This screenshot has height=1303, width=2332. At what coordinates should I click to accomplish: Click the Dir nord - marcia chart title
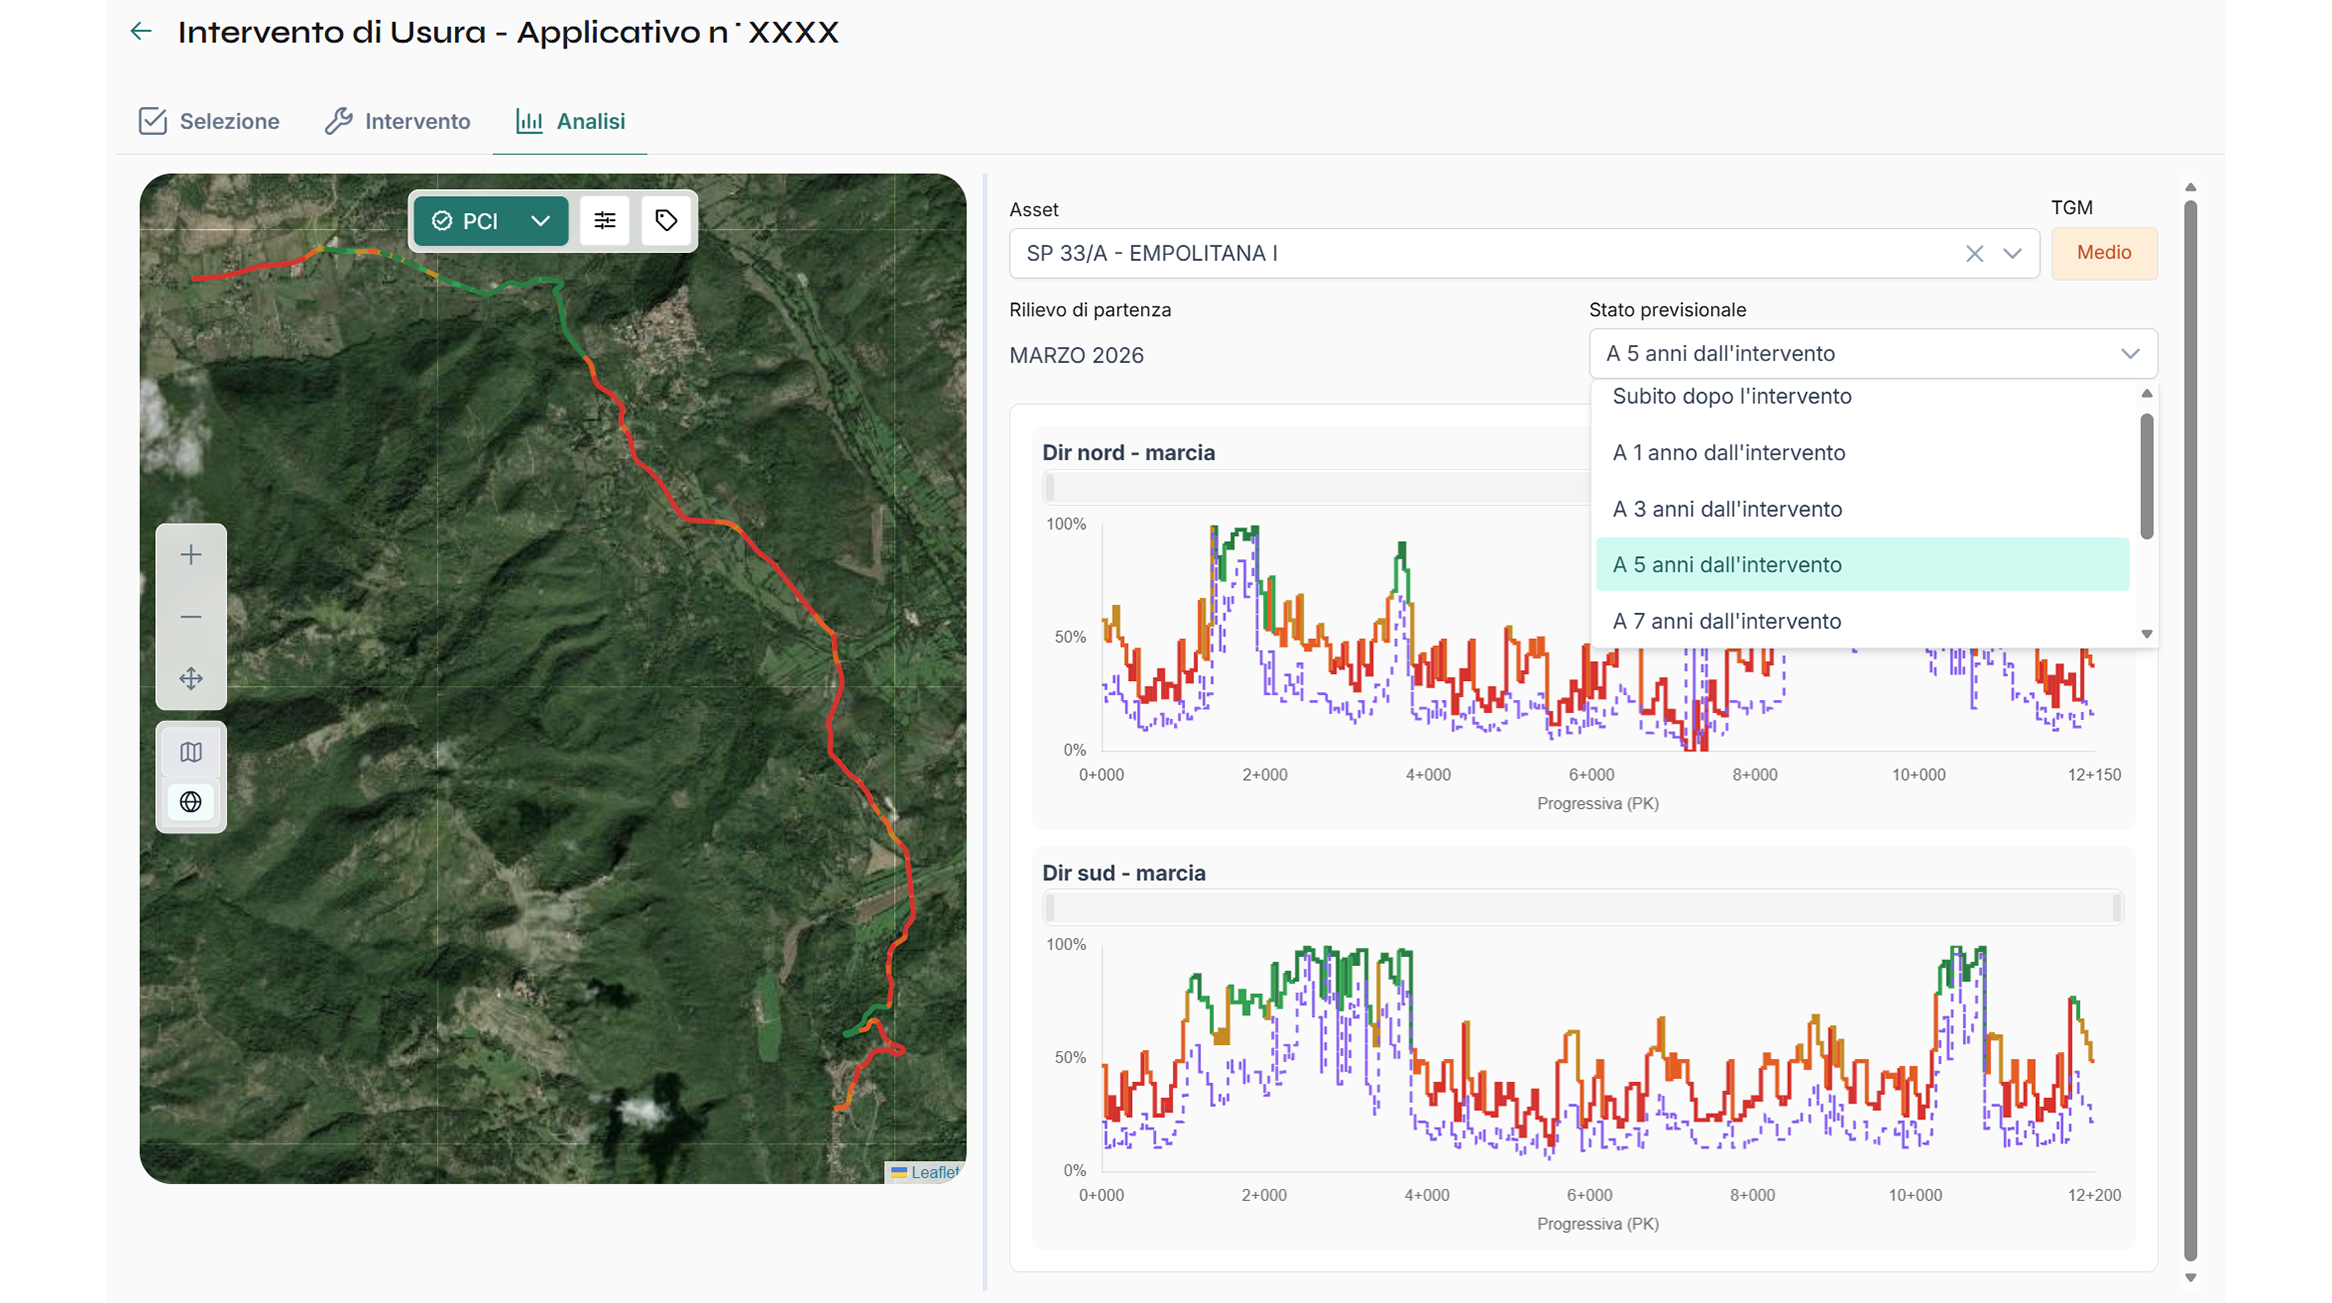[x=1128, y=453]
